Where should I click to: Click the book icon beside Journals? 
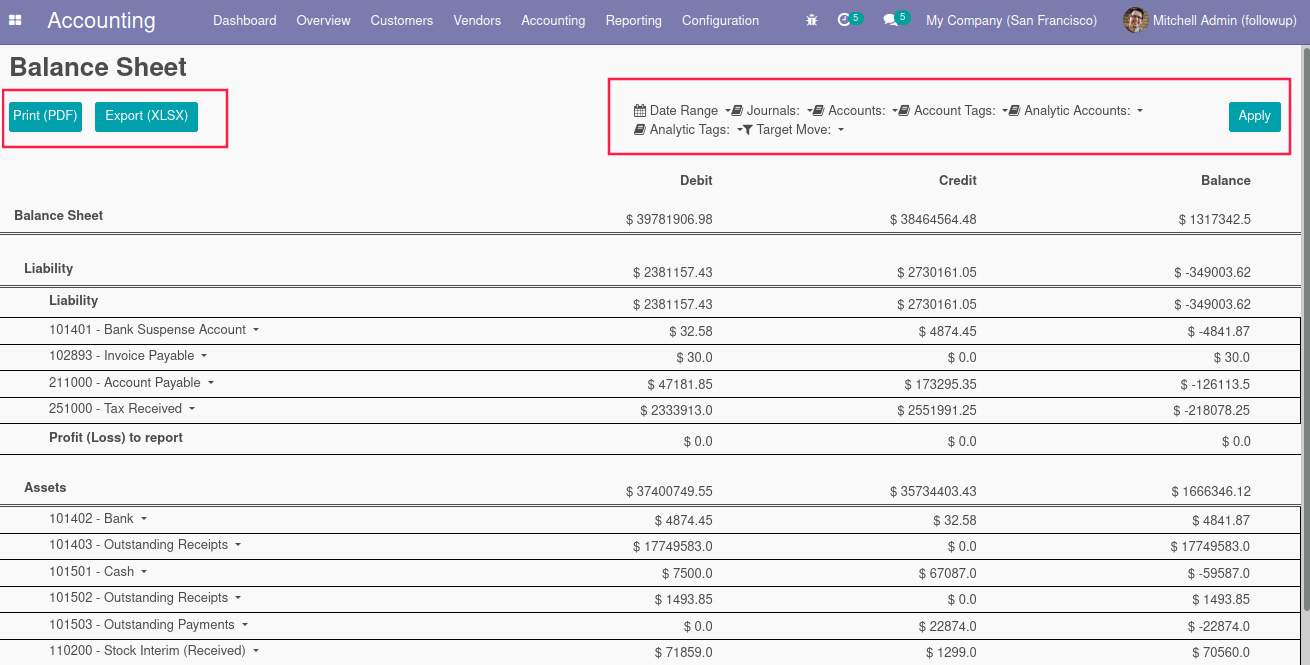click(x=737, y=111)
